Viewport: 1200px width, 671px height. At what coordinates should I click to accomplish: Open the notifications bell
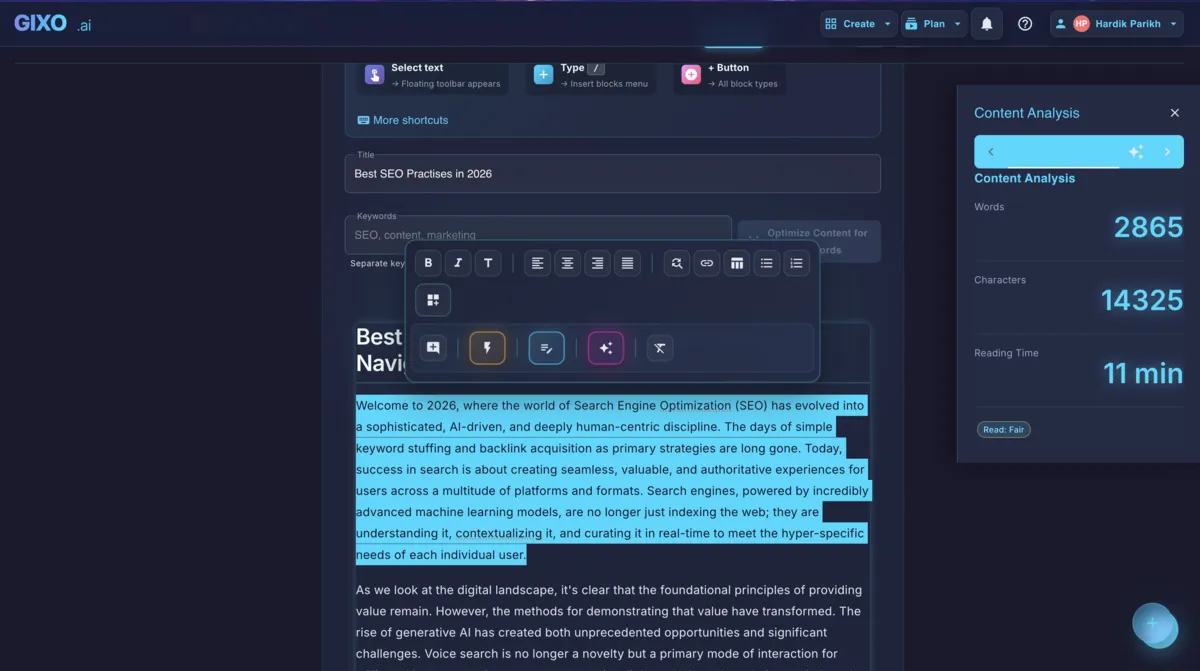click(987, 23)
